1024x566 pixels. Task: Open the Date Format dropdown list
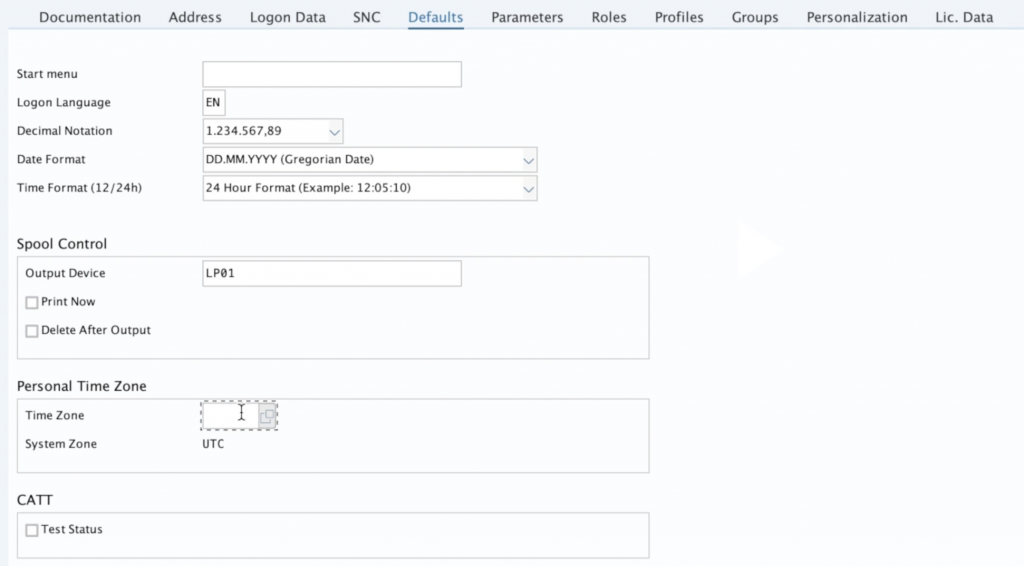[528, 160]
